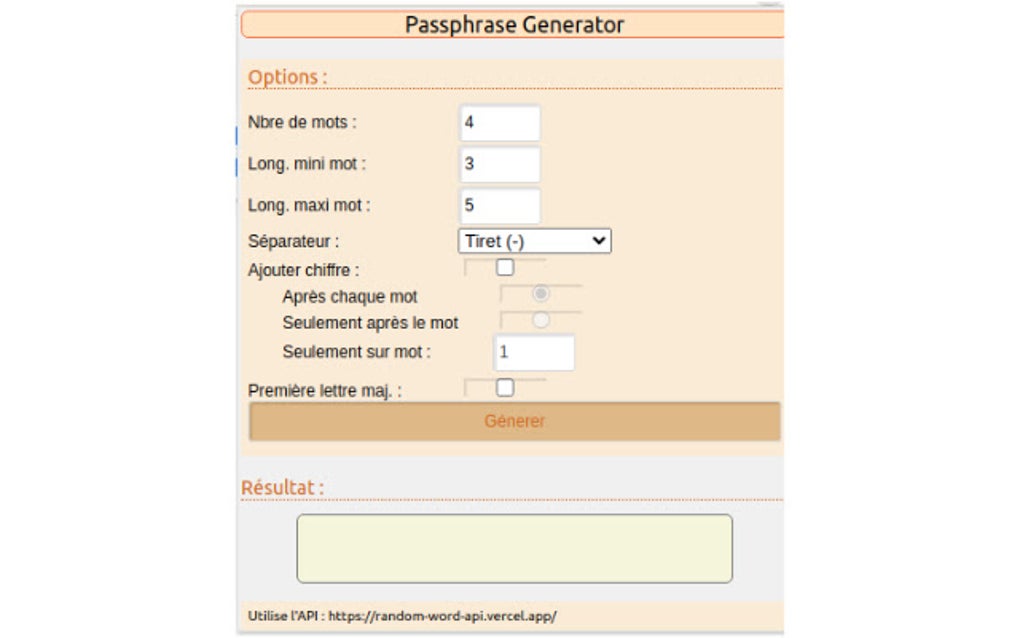Click the Passphrase Generator title bar
1020x638 pixels.
point(515,24)
